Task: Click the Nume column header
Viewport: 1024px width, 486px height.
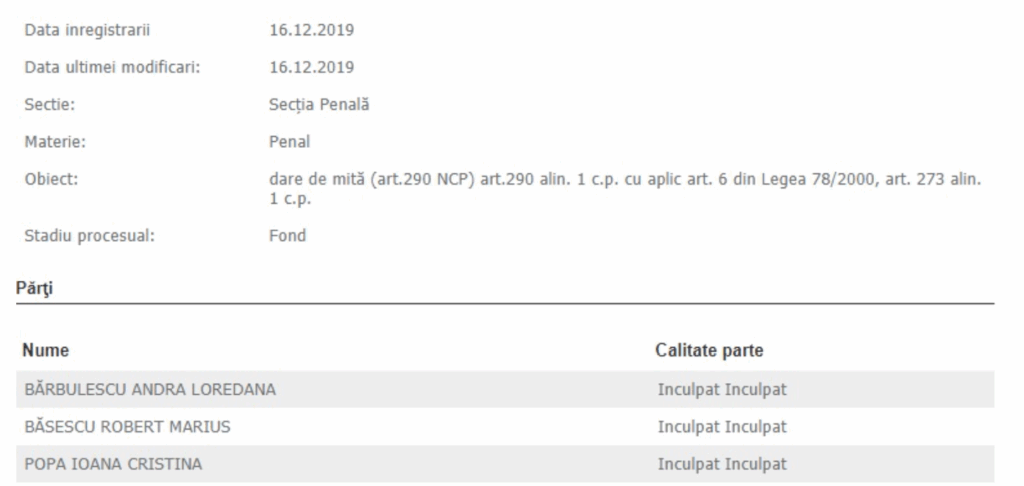Action: (x=46, y=350)
